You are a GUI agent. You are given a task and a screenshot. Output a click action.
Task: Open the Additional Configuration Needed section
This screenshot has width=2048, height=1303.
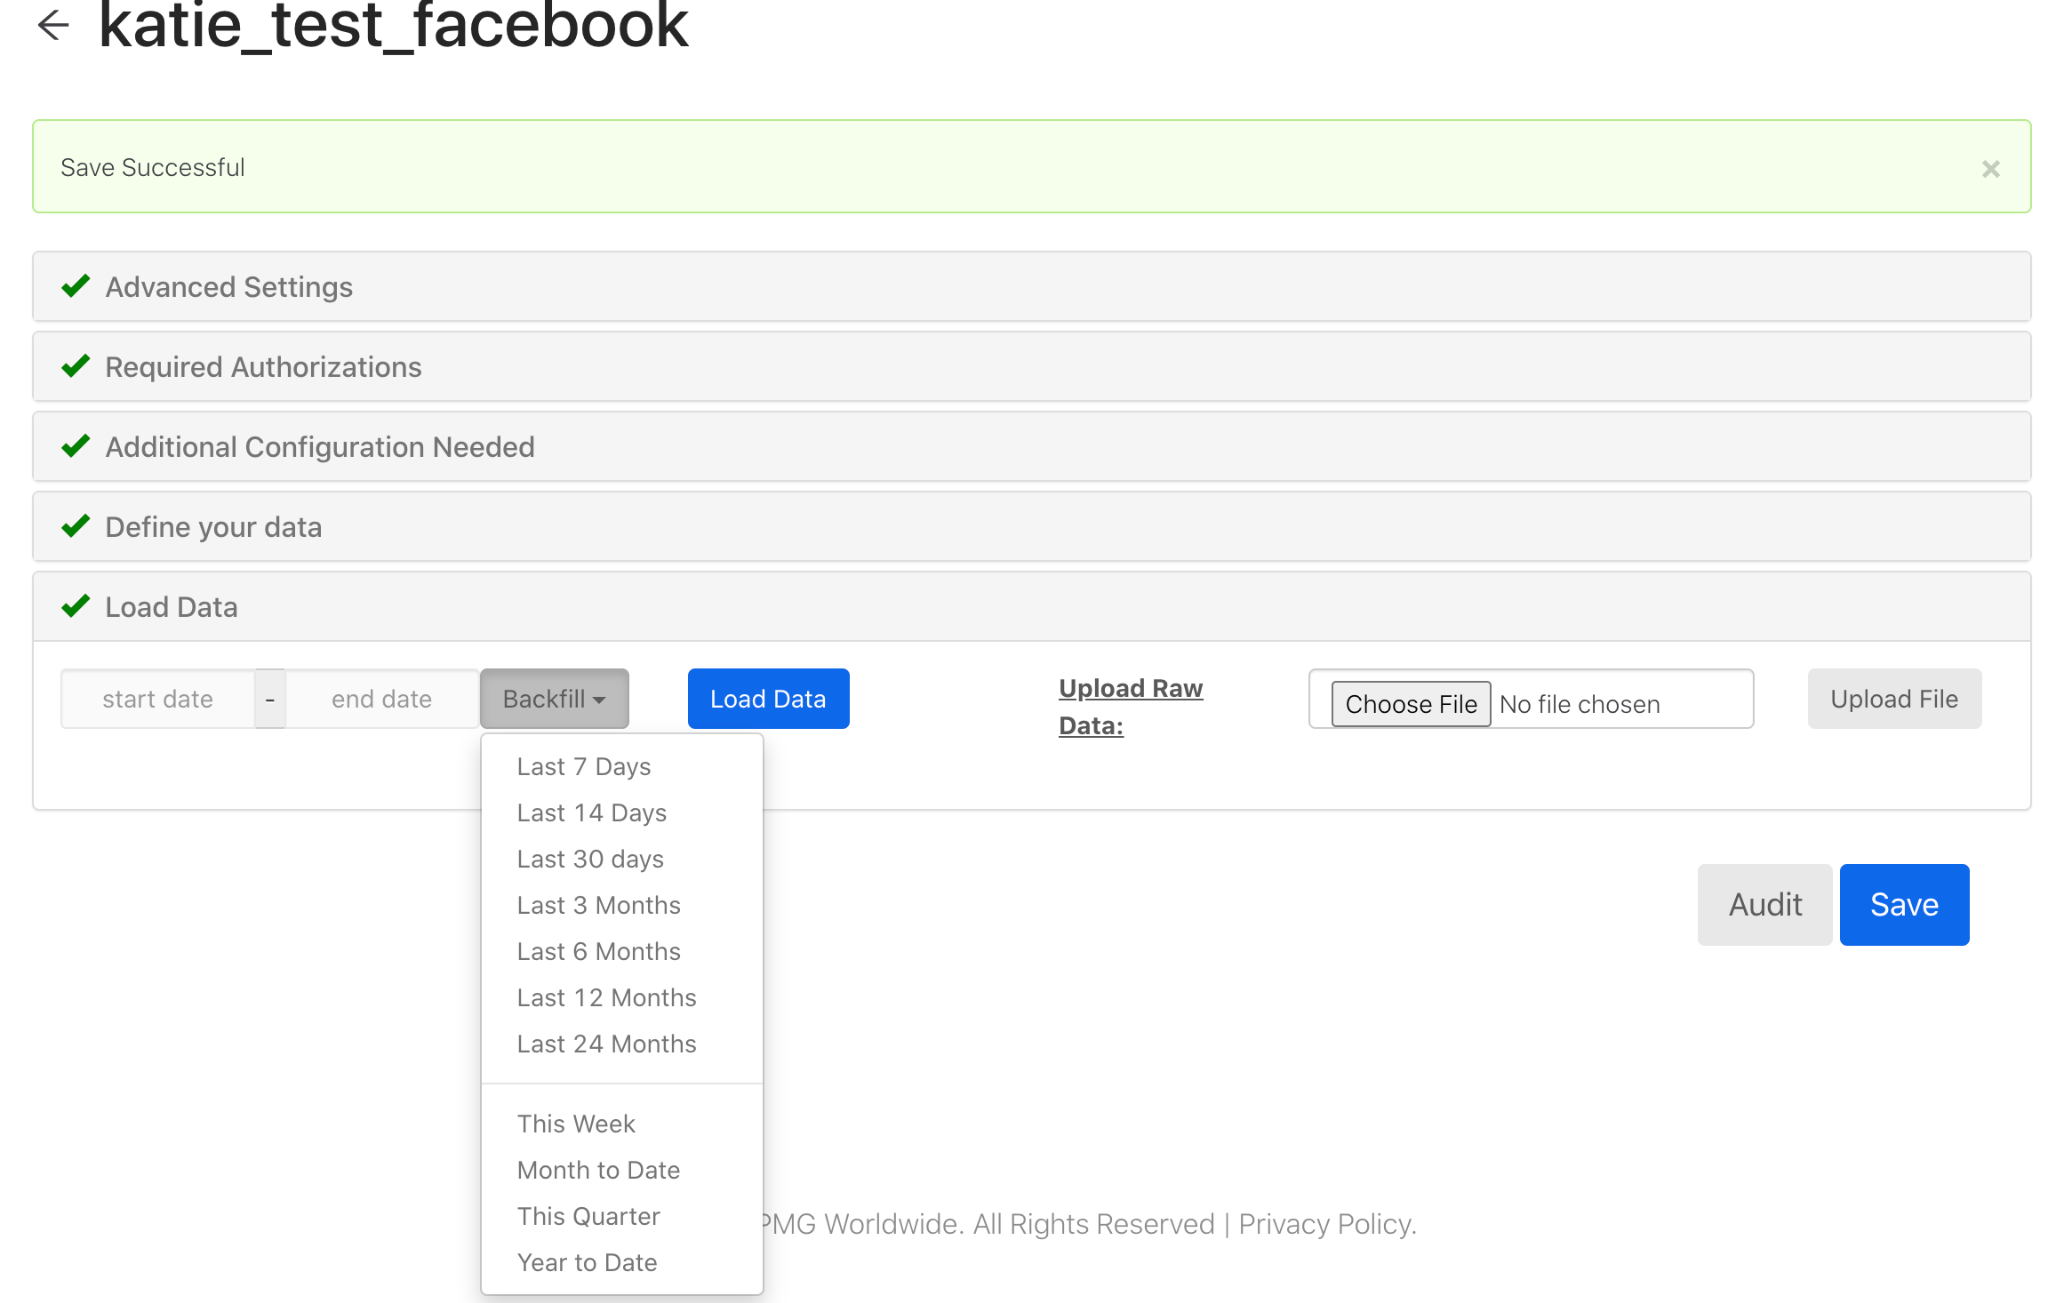coord(320,447)
